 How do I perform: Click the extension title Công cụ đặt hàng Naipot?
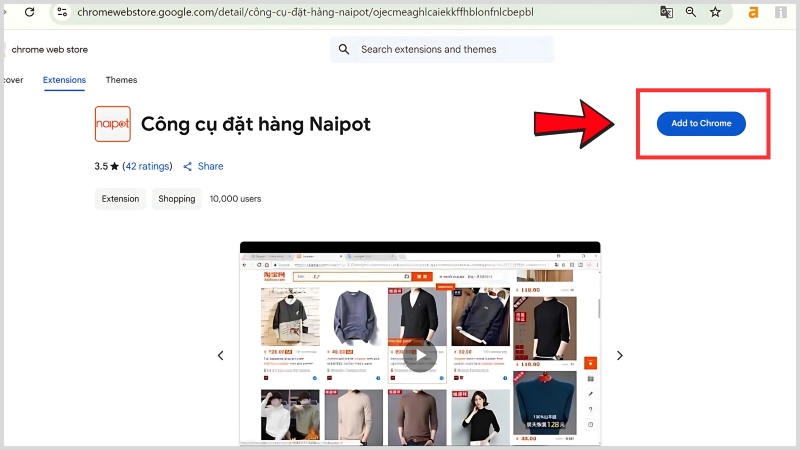256,124
